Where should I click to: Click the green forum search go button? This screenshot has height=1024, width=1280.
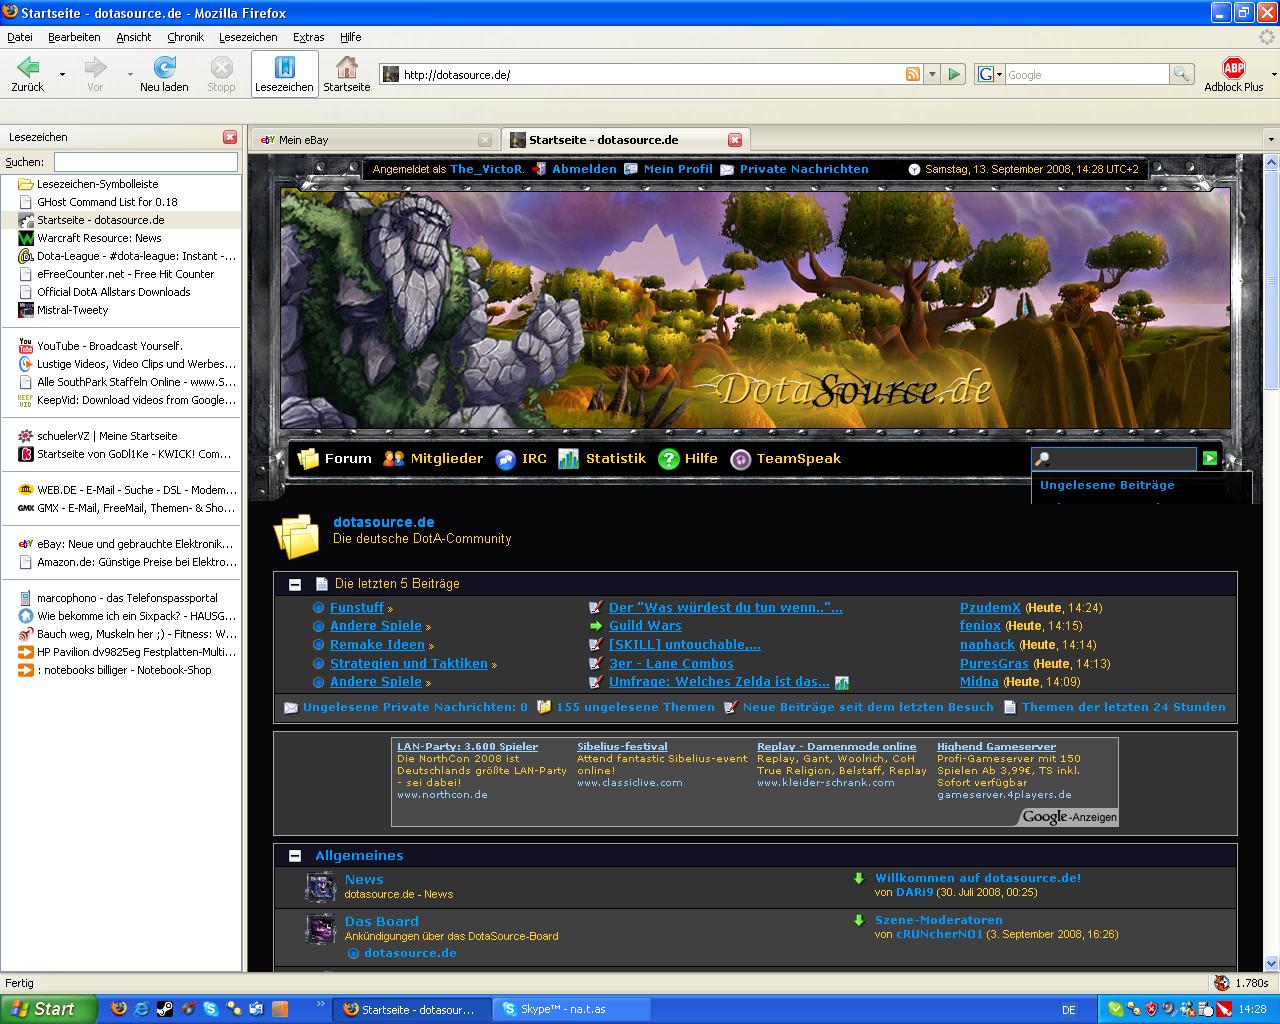point(1210,458)
